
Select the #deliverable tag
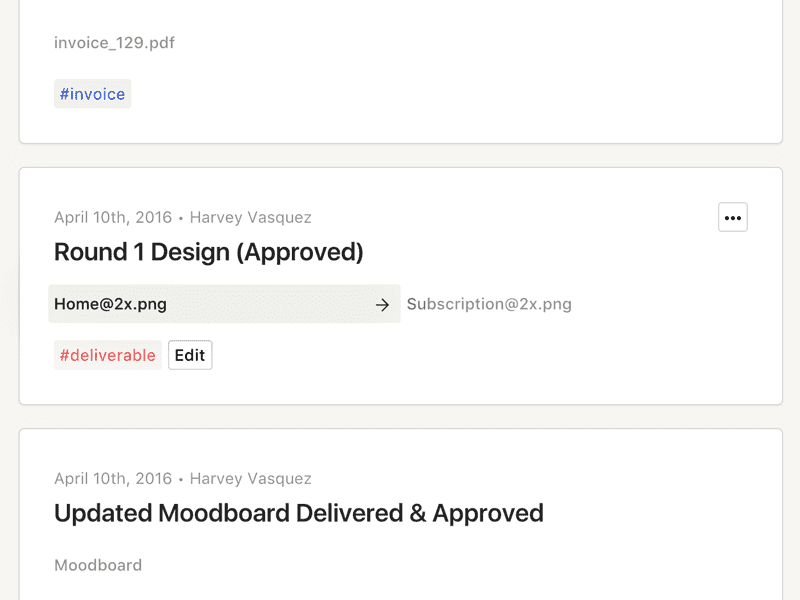(x=108, y=355)
